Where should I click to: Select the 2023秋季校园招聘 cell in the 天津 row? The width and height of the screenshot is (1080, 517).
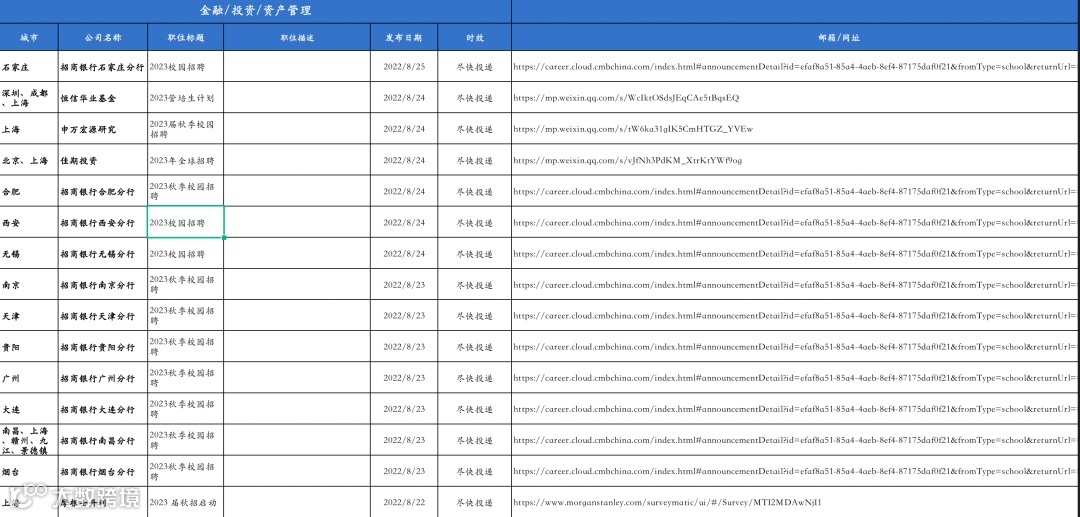[185, 315]
